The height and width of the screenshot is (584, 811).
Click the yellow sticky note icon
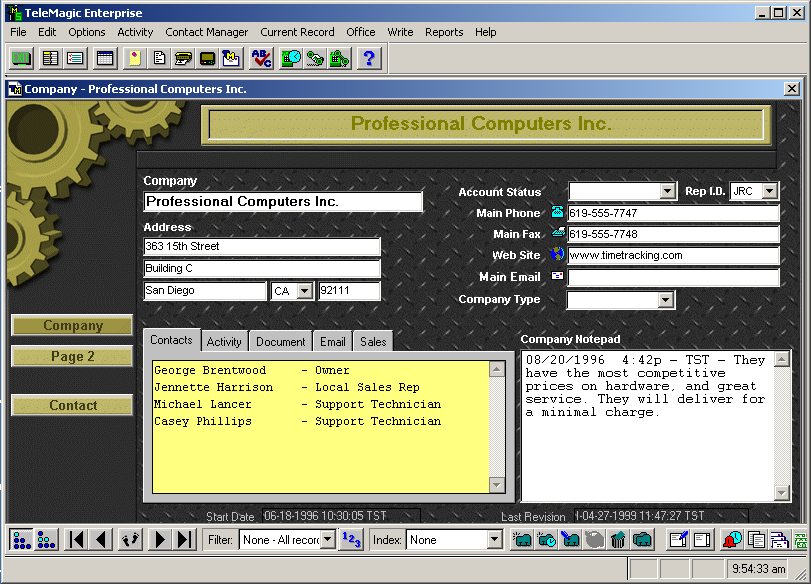(135, 58)
